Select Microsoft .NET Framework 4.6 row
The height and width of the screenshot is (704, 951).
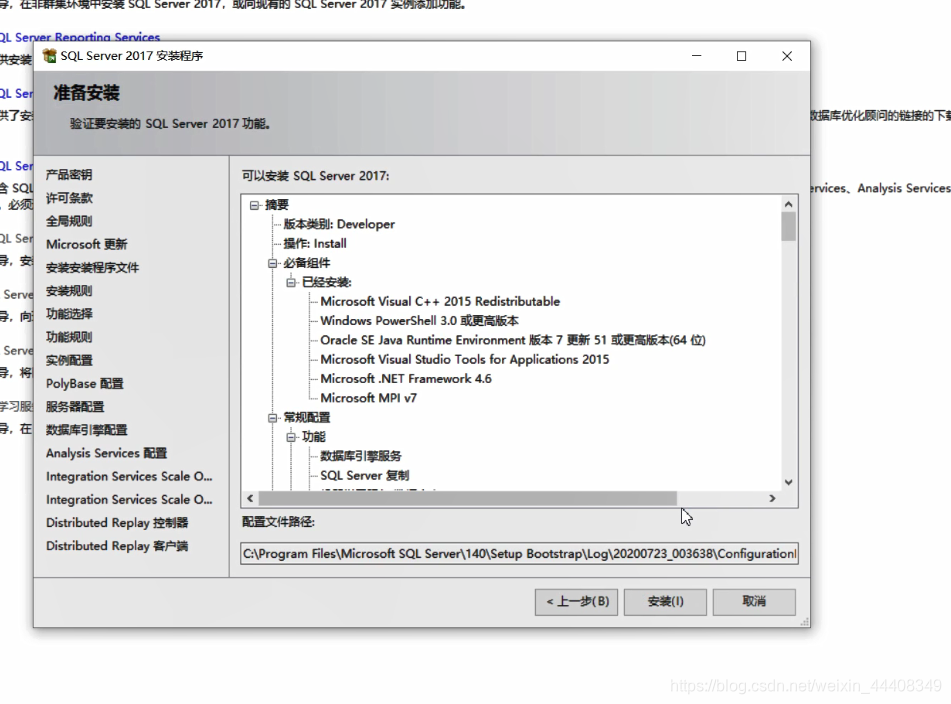(406, 379)
